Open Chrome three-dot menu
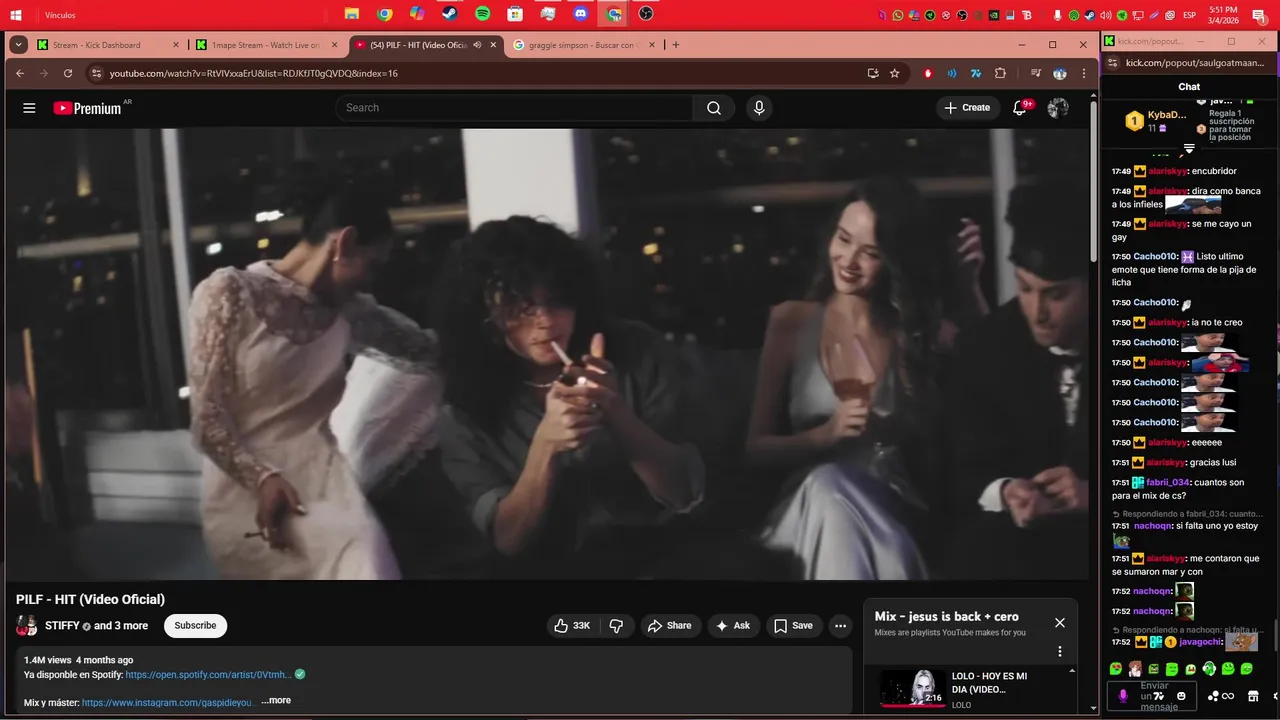1280x720 pixels. 1084,73
